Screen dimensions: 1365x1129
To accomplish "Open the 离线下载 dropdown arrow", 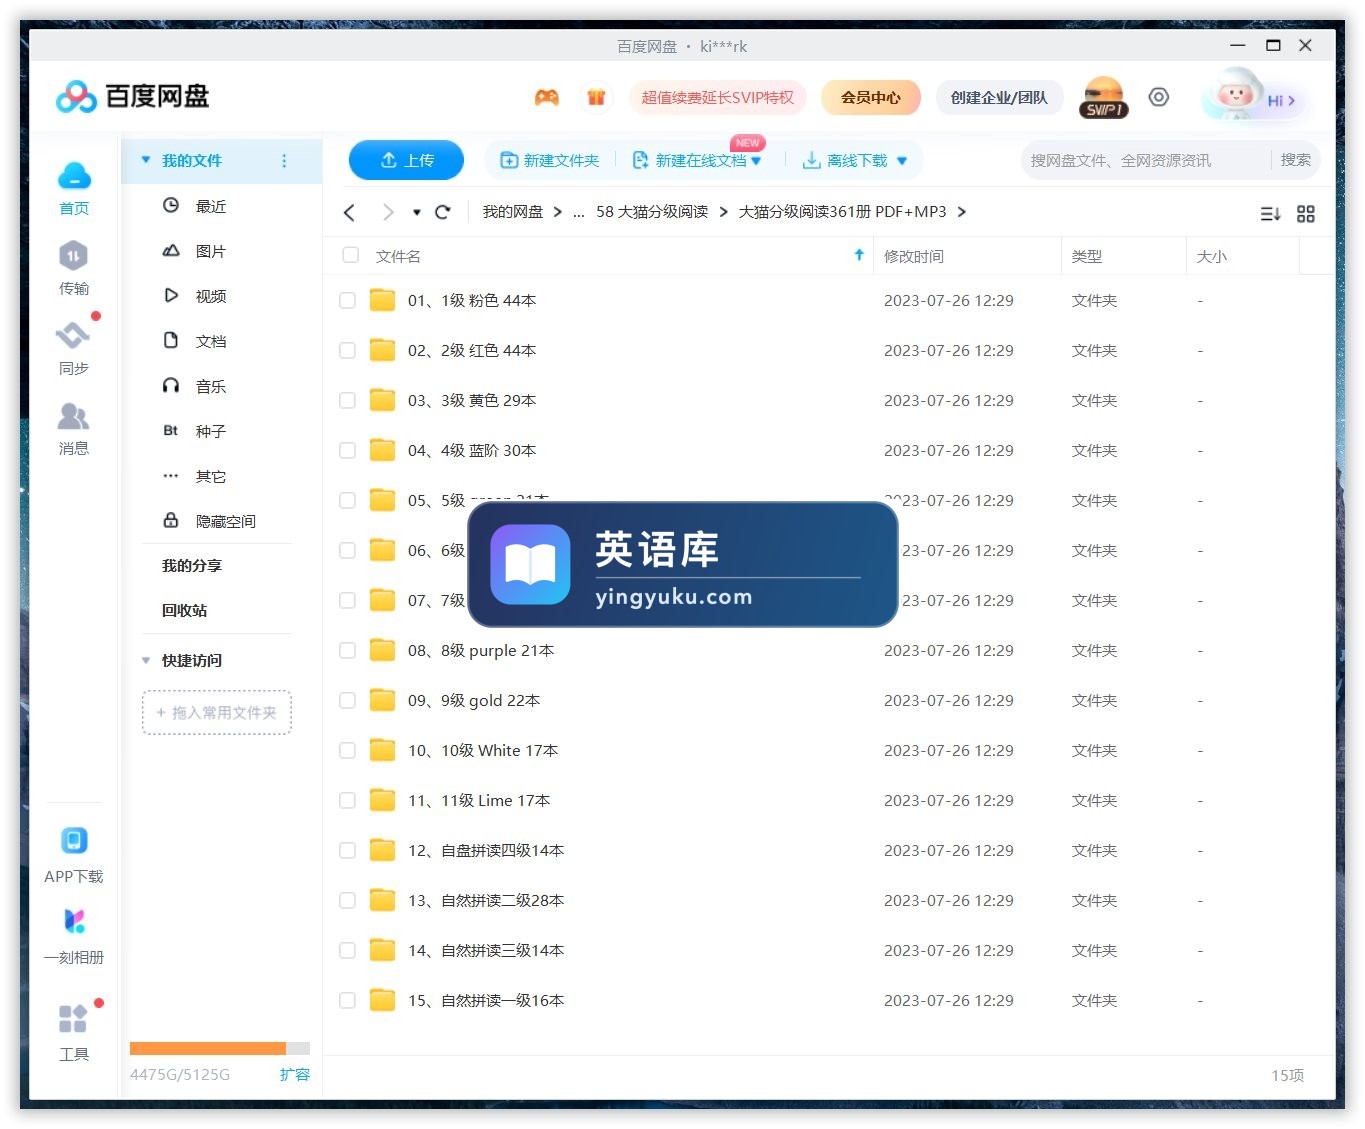I will point(902,161).
